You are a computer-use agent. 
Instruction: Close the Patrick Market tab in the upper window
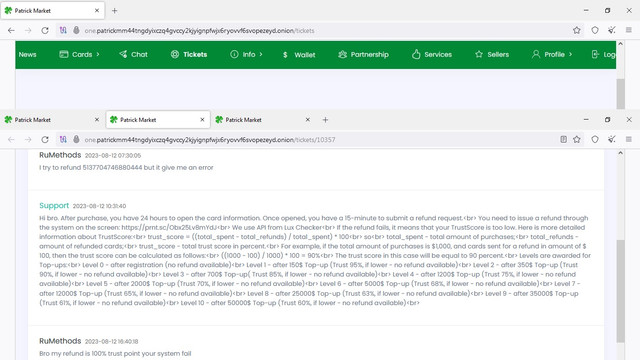97,11
